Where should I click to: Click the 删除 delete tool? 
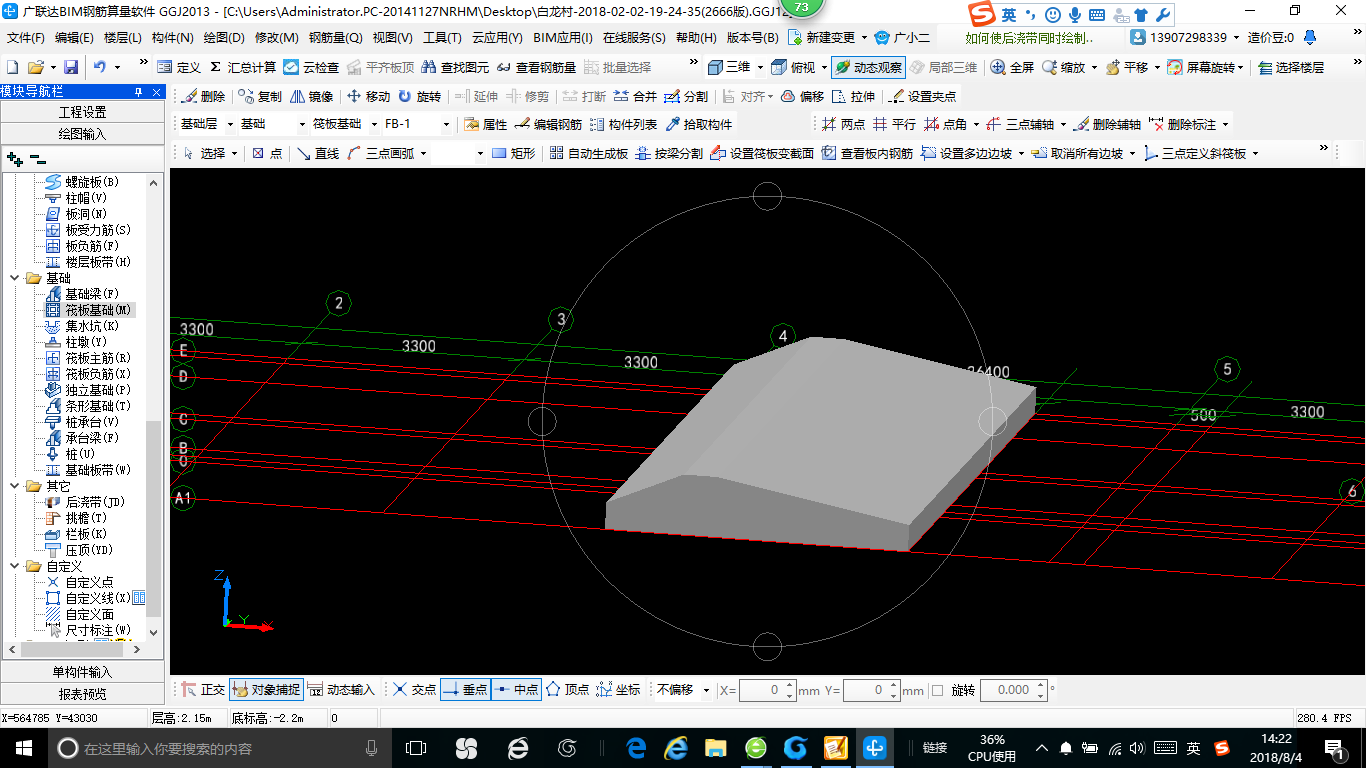pos(204,97)
